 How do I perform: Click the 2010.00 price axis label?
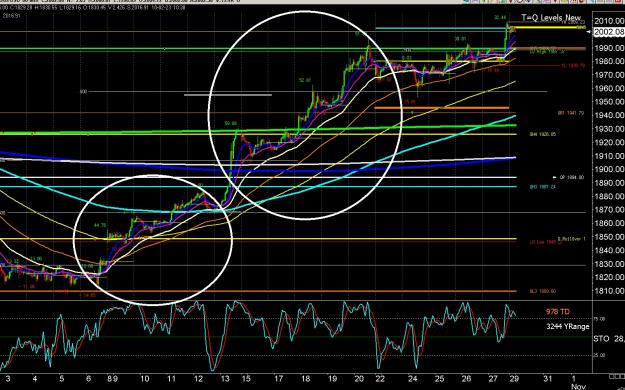(x=609, y=21)
